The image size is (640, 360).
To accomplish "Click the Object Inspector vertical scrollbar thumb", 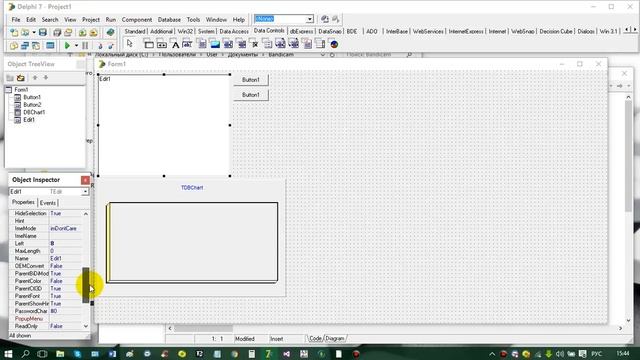I will (x=86, y=285).
